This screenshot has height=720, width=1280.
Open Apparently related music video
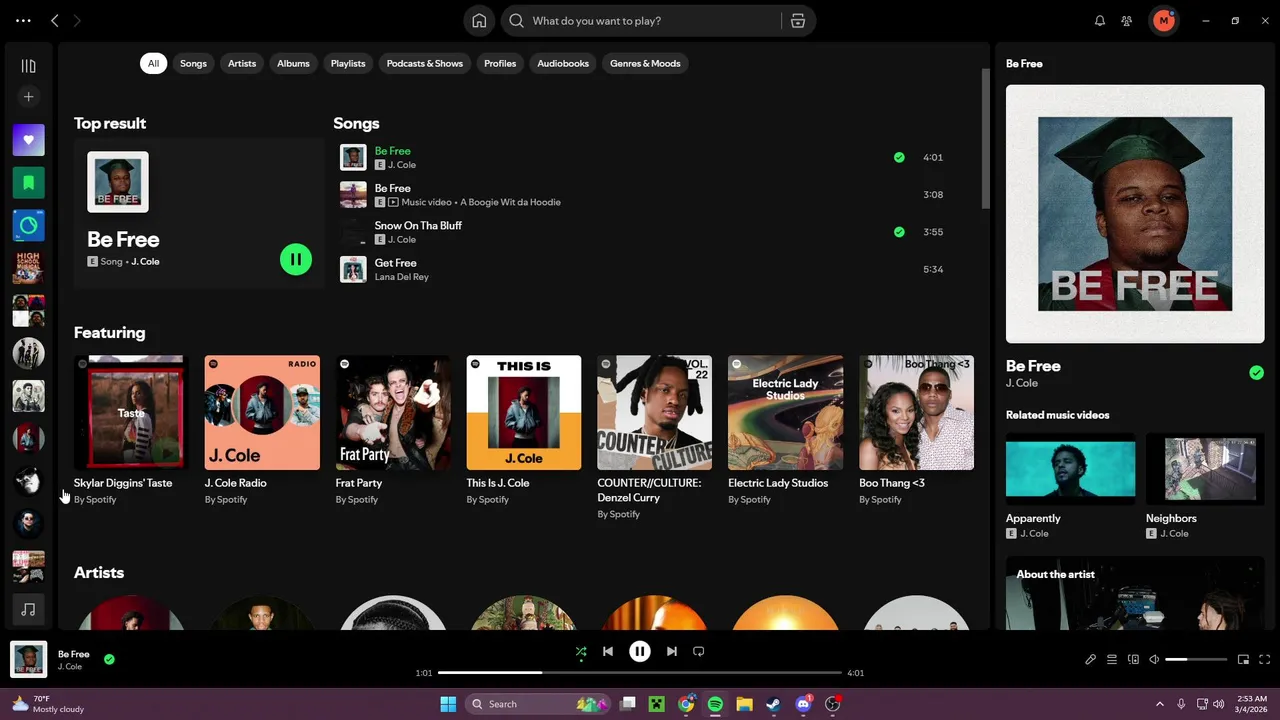coord(1071,487)
